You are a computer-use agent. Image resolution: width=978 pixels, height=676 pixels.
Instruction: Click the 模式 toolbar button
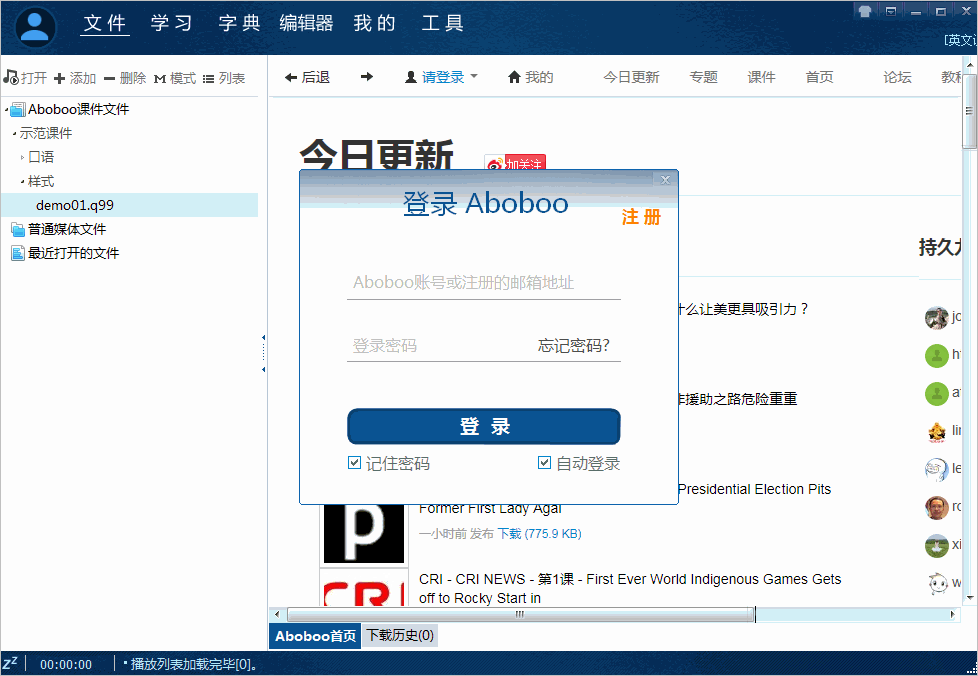click(175, 79)
